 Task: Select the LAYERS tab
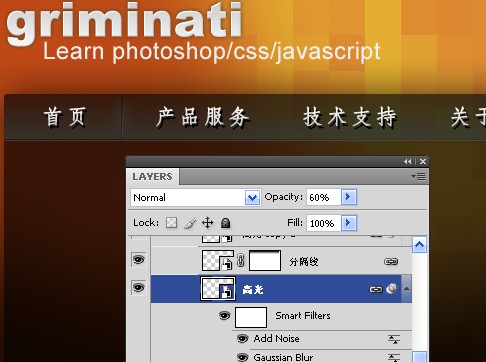152,176
